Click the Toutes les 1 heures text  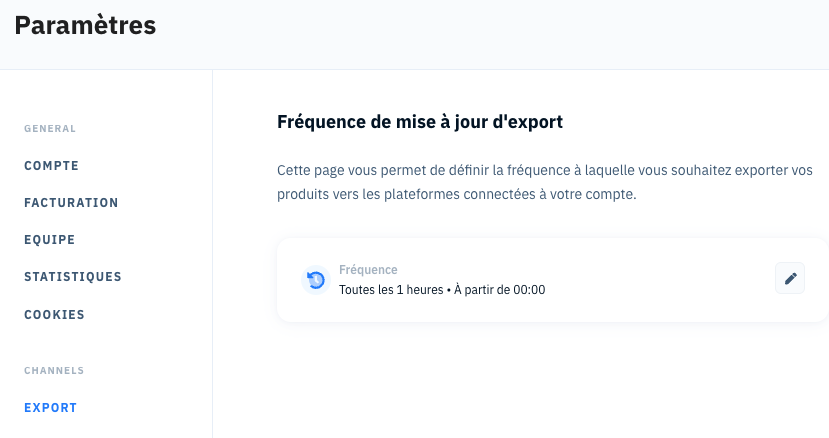tap(391, 290)
